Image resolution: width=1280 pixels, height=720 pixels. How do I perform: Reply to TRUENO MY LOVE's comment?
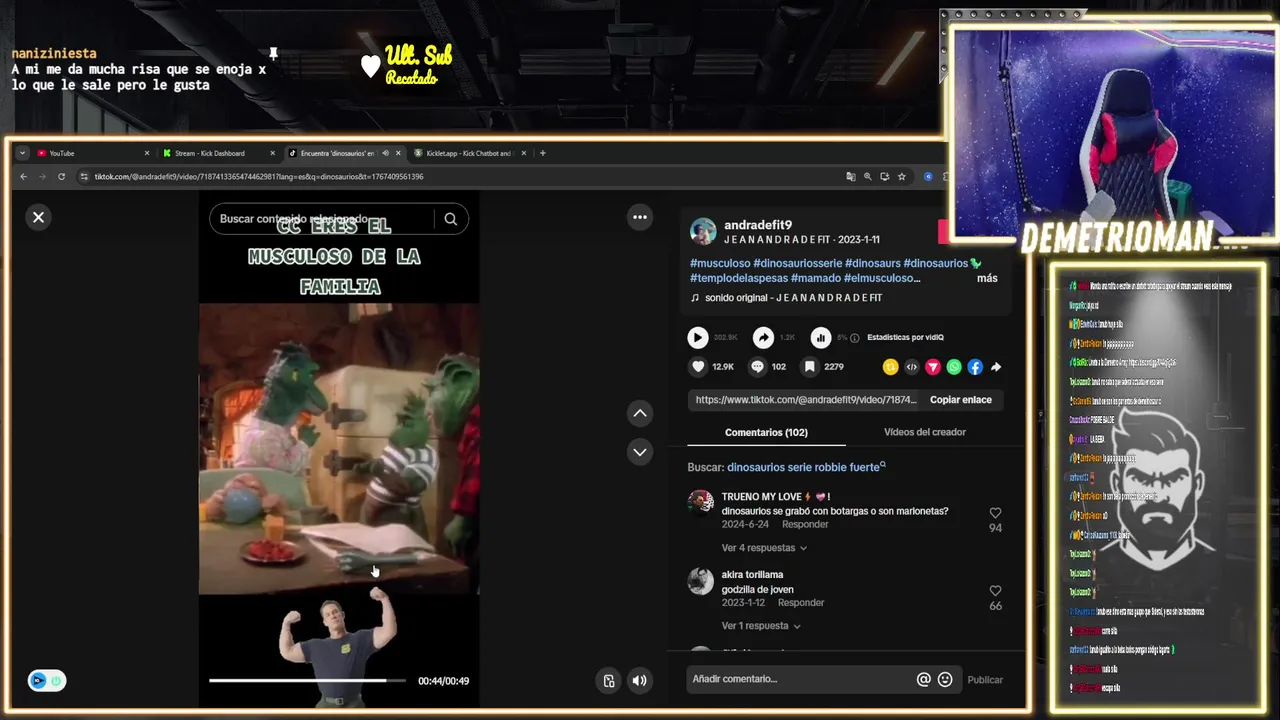(x=805, y=524)
